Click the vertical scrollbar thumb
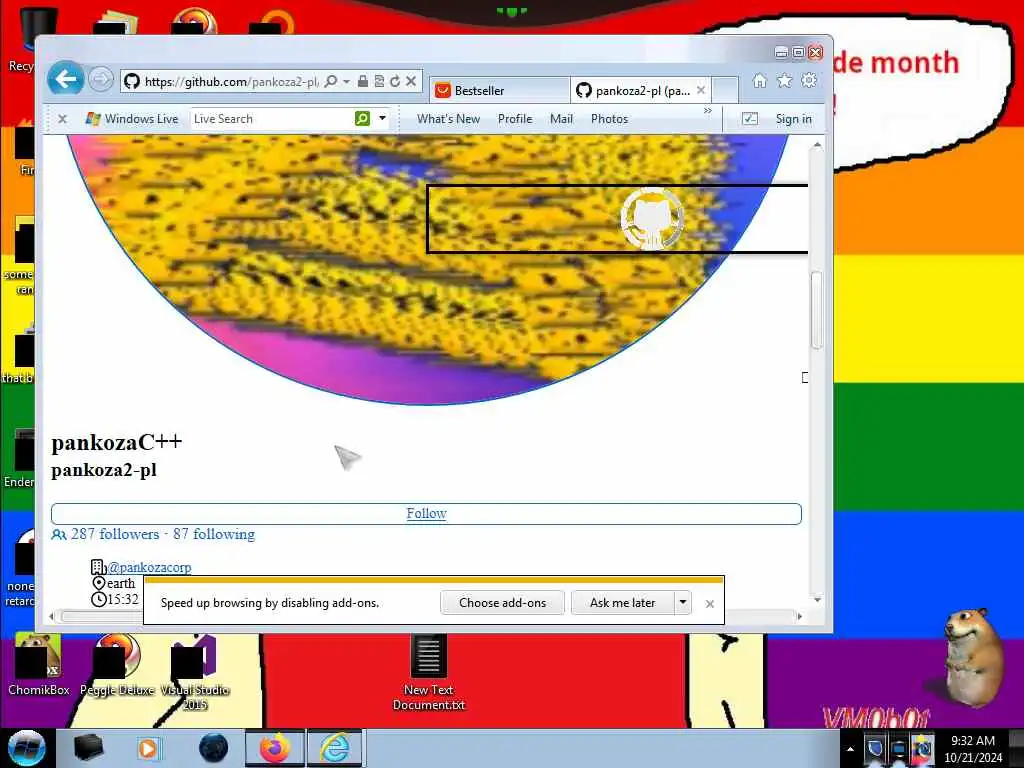Viewport: 1024px width, 768px height. [816, 310]
